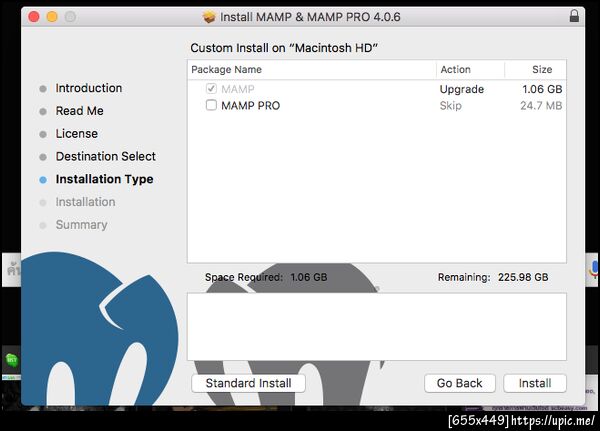Close the installer with red button

click(x=34, y=16)
